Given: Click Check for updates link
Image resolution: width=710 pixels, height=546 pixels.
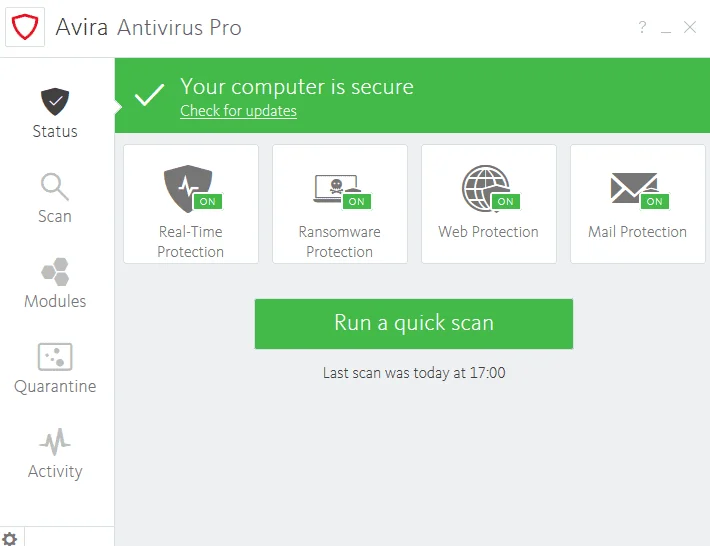Looking at the screenshot, I should click(238, 111).
